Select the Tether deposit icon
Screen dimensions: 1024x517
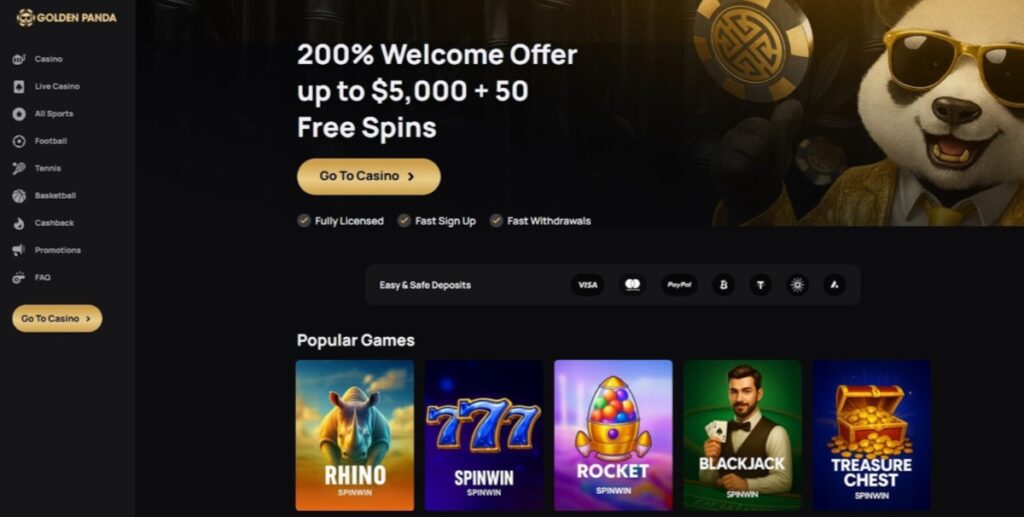pos(760,285)
